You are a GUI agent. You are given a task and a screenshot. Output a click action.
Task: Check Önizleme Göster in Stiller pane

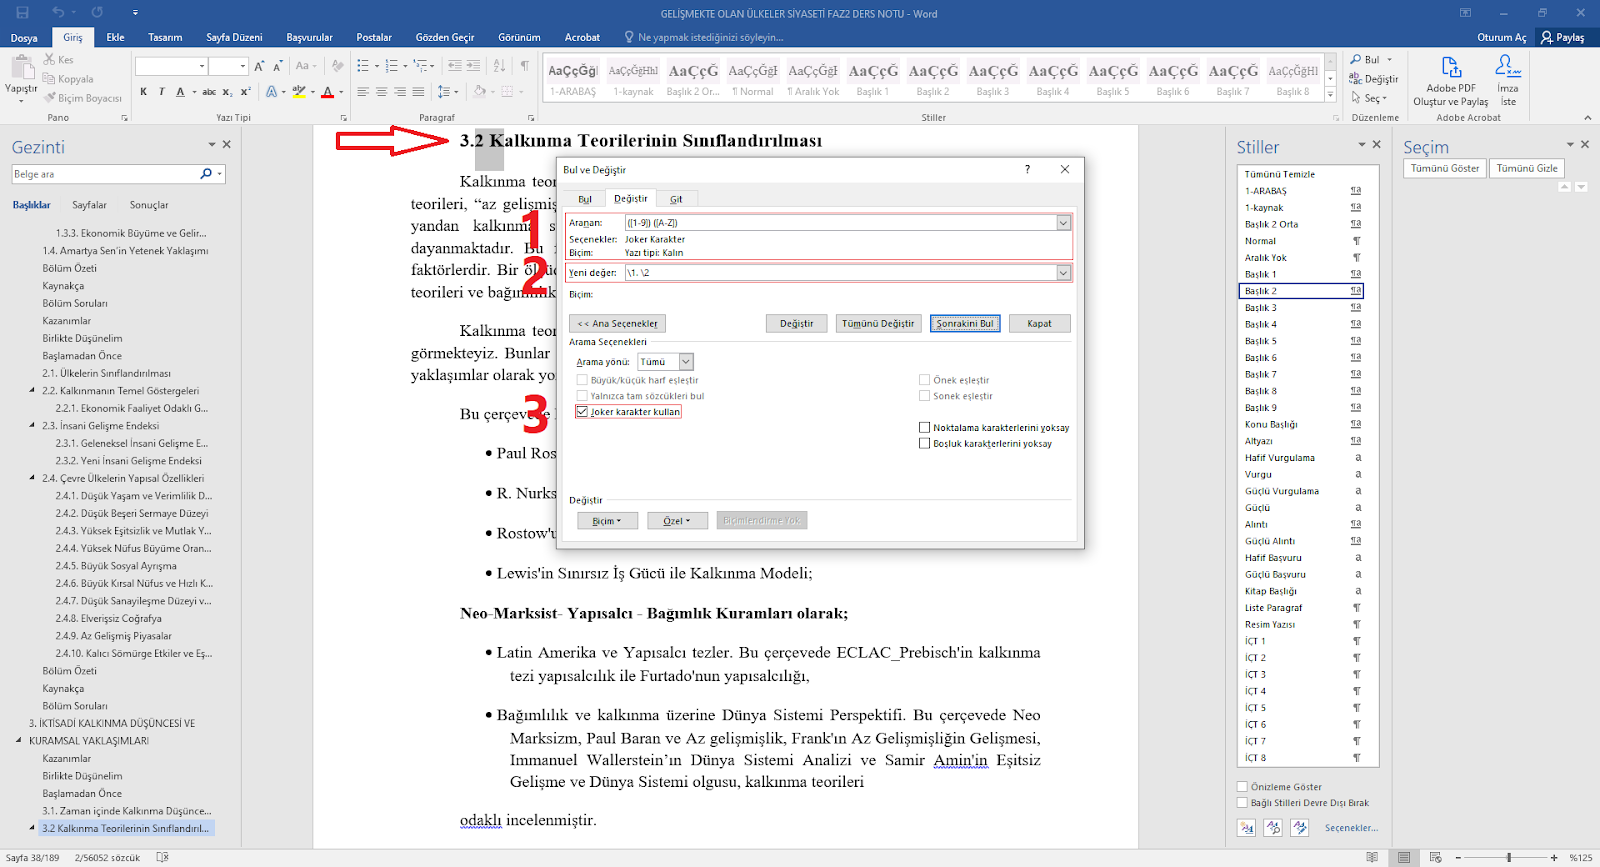point(1243,787)
